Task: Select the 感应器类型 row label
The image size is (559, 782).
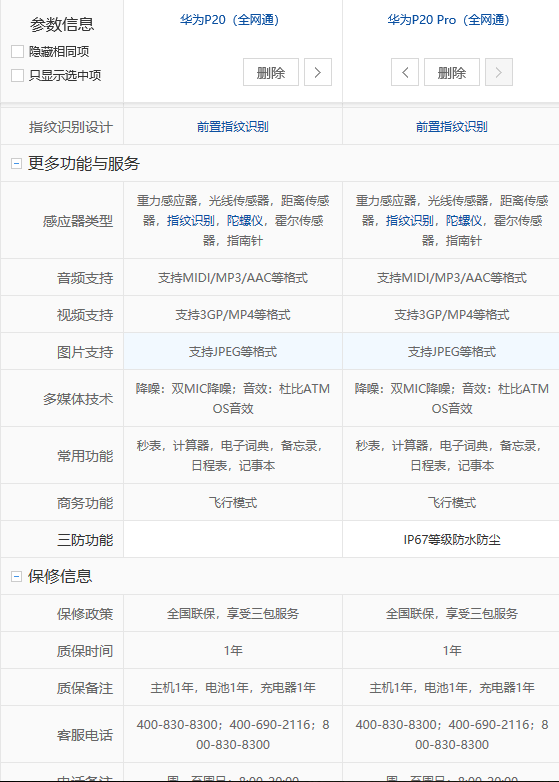Action: [x=78, y=221]
